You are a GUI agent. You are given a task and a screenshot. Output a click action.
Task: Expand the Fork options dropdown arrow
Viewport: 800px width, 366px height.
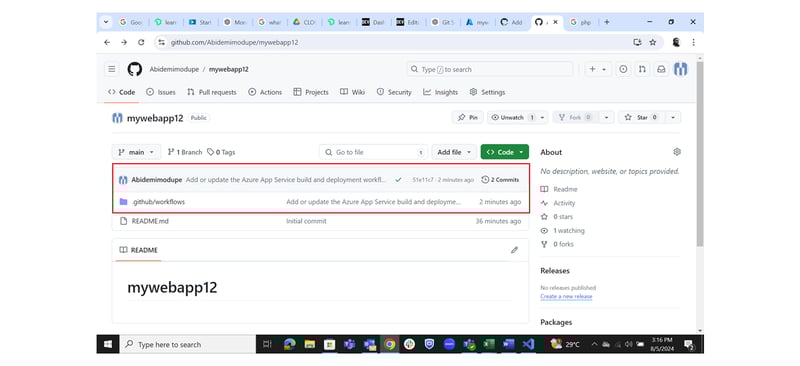pyautogui.click(x=606, y=117)
